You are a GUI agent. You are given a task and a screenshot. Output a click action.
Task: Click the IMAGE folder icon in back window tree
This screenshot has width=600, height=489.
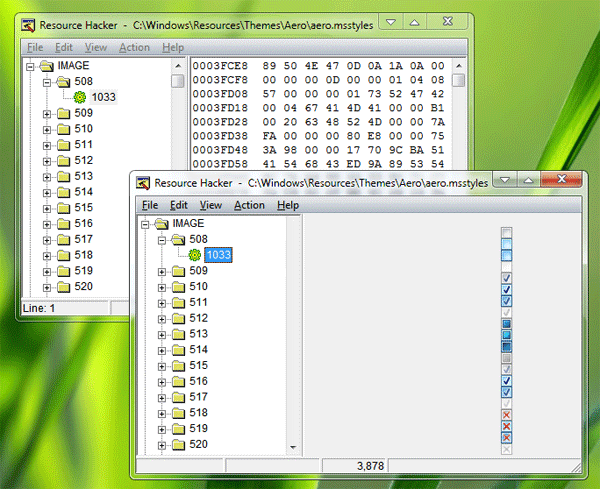[47, 66]
